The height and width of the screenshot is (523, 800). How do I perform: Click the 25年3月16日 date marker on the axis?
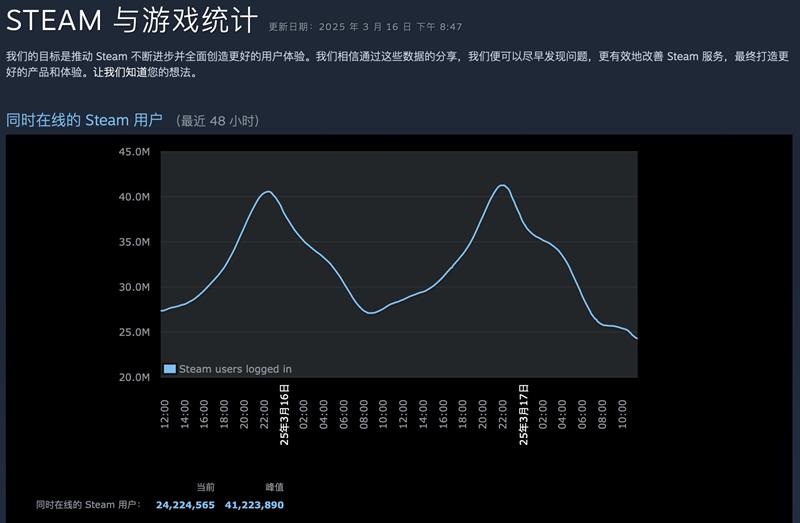tap(284, 414)
